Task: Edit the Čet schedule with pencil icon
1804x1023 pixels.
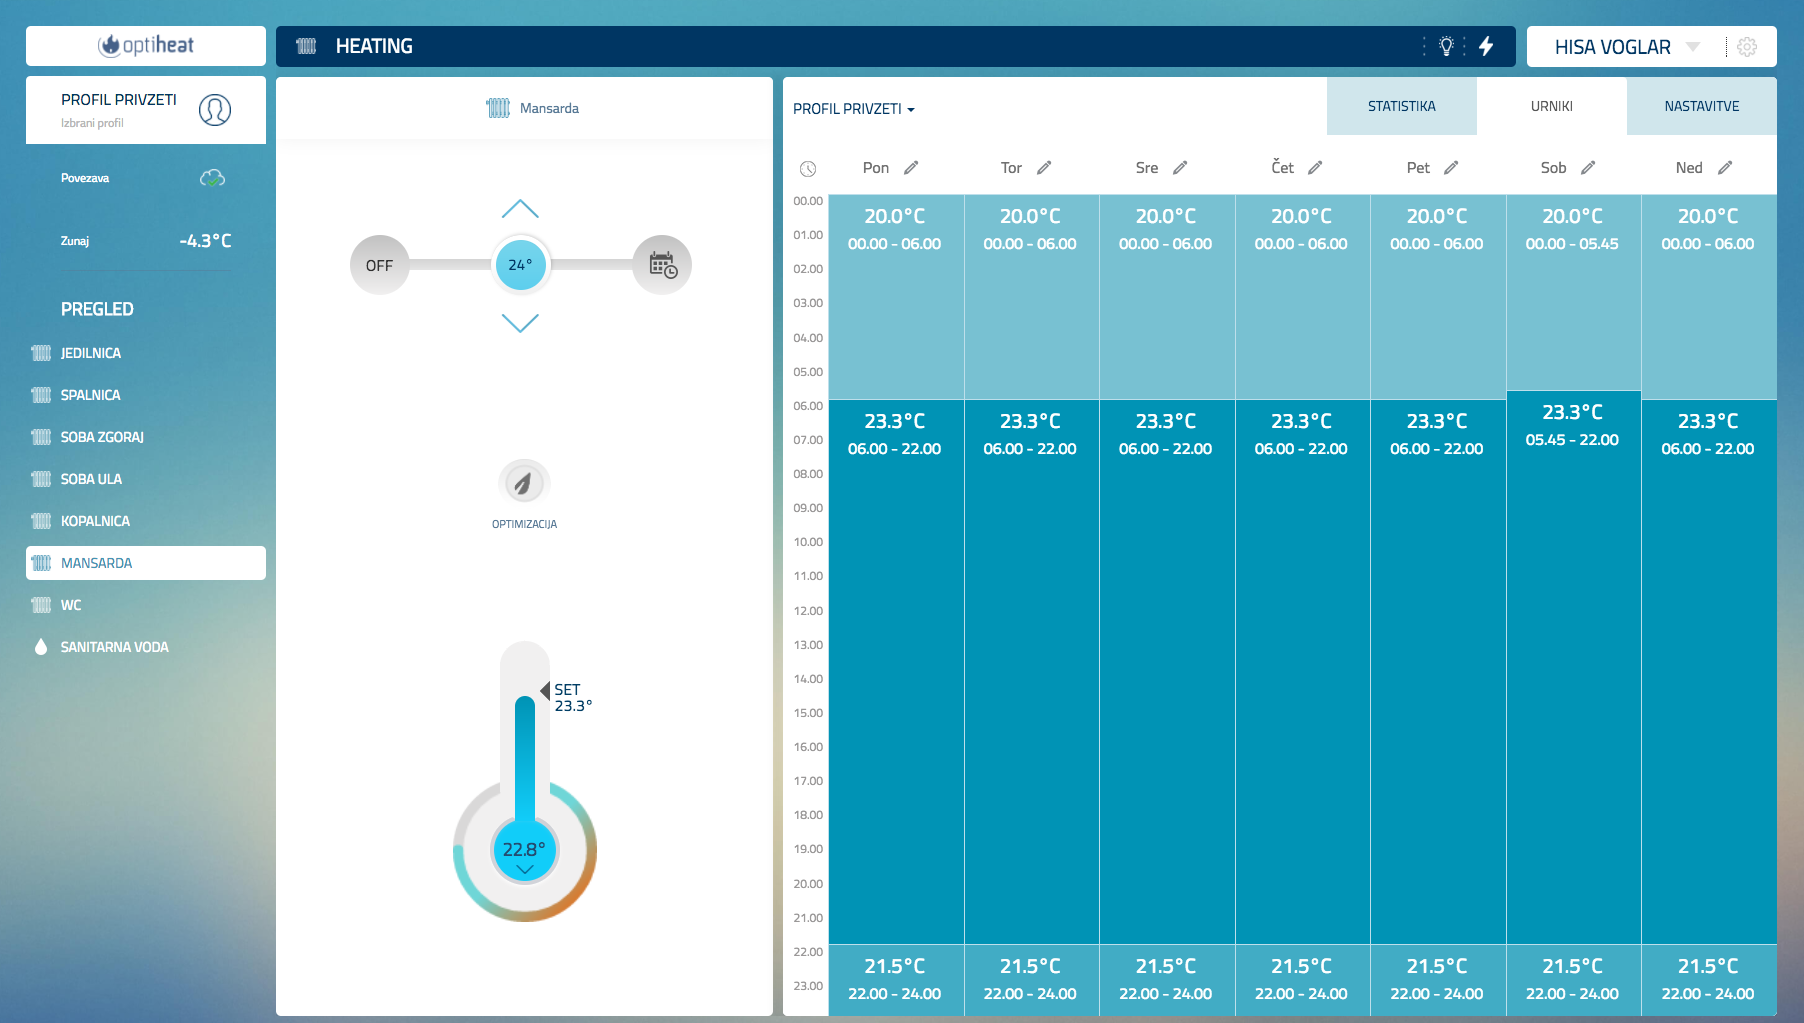Action: coord(1315,168)
